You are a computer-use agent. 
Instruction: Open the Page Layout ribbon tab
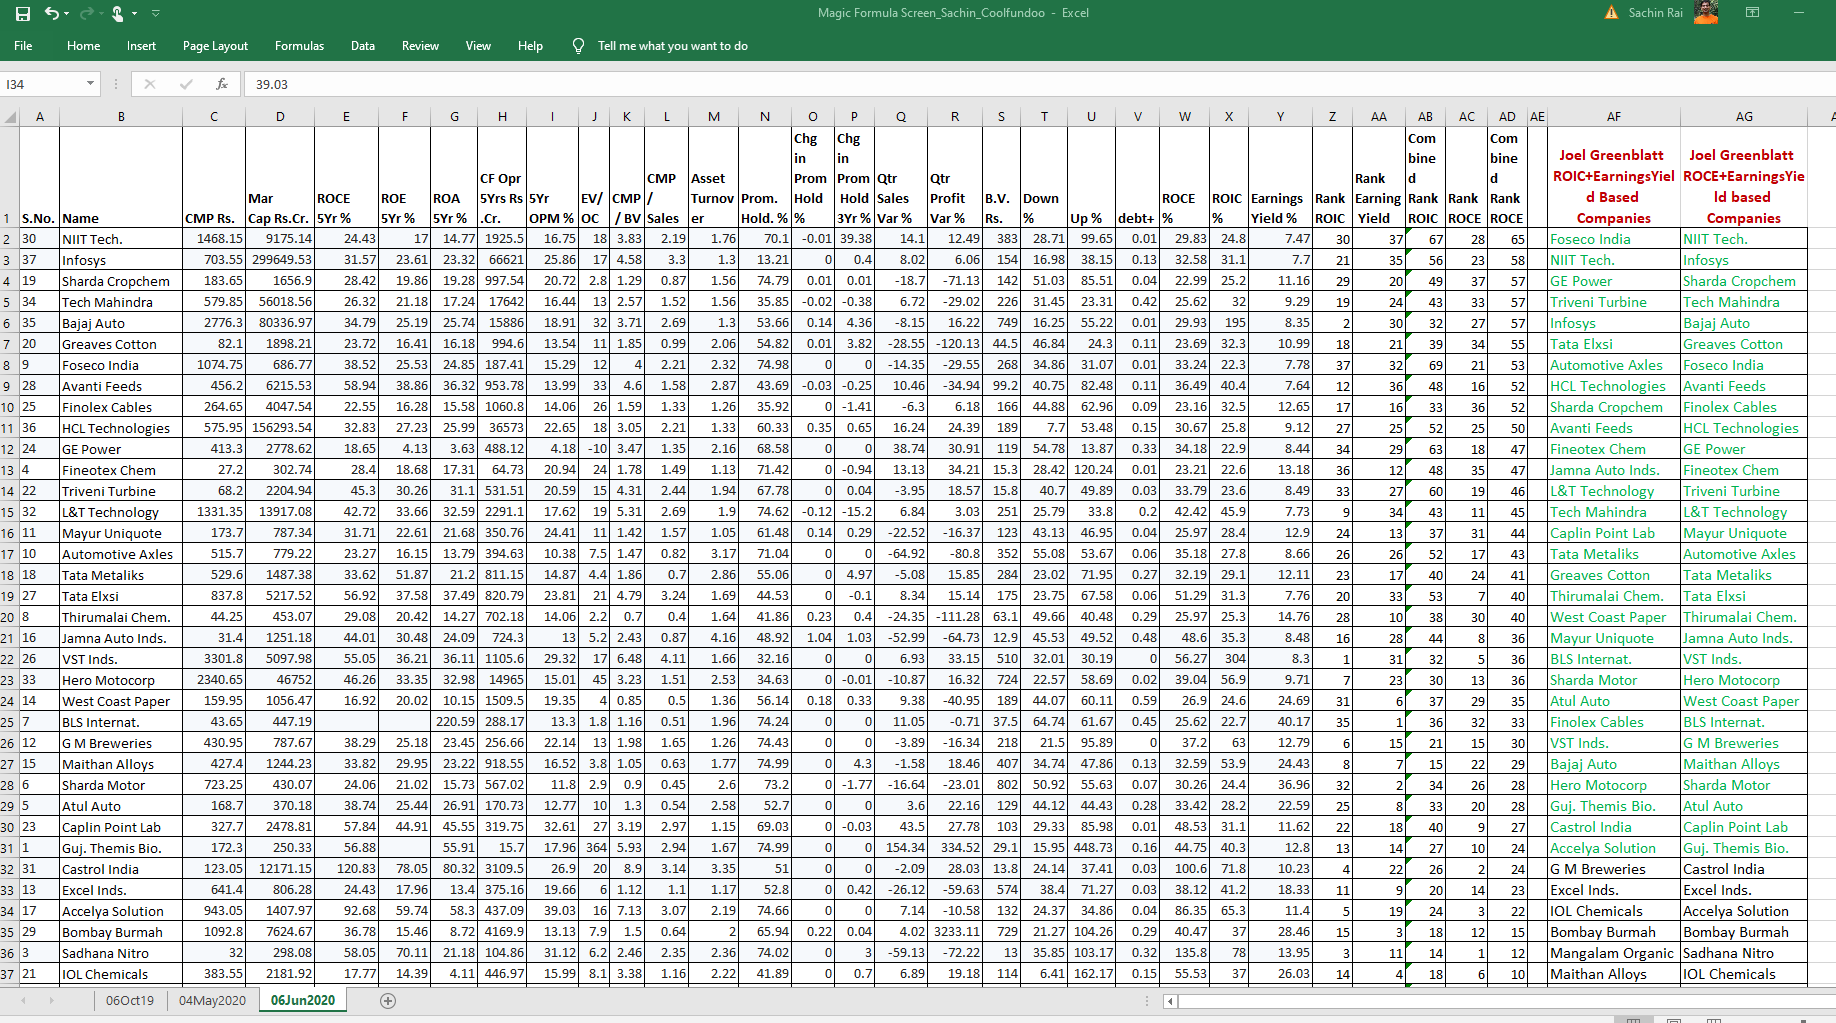coord(215,46)
